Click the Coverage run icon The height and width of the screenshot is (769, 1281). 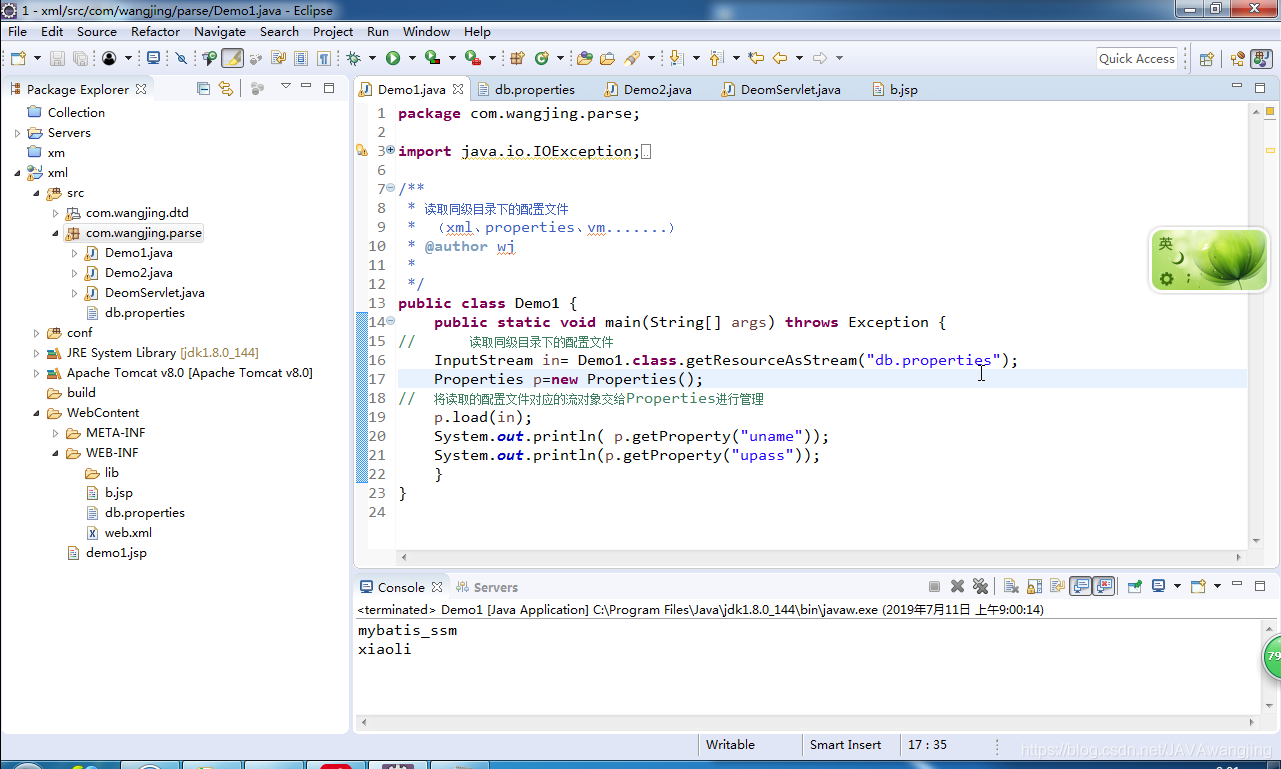pyautogui.click(x=432, y=58)
